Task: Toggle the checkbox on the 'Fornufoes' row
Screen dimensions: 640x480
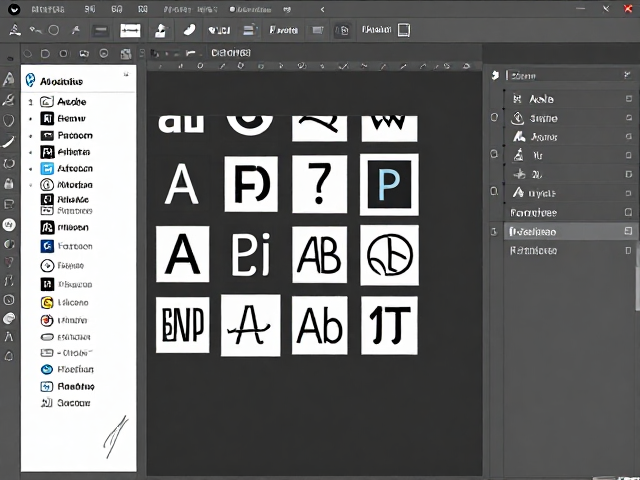Action: [629, 212]
